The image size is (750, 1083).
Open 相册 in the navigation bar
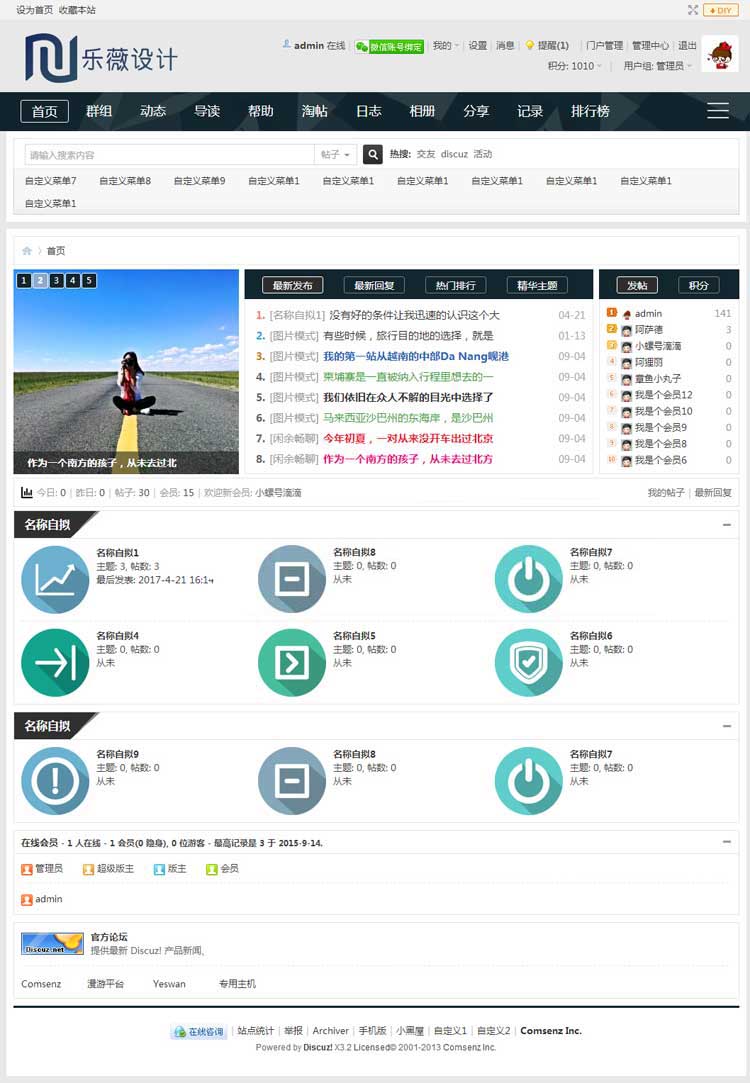coord(422,111)
